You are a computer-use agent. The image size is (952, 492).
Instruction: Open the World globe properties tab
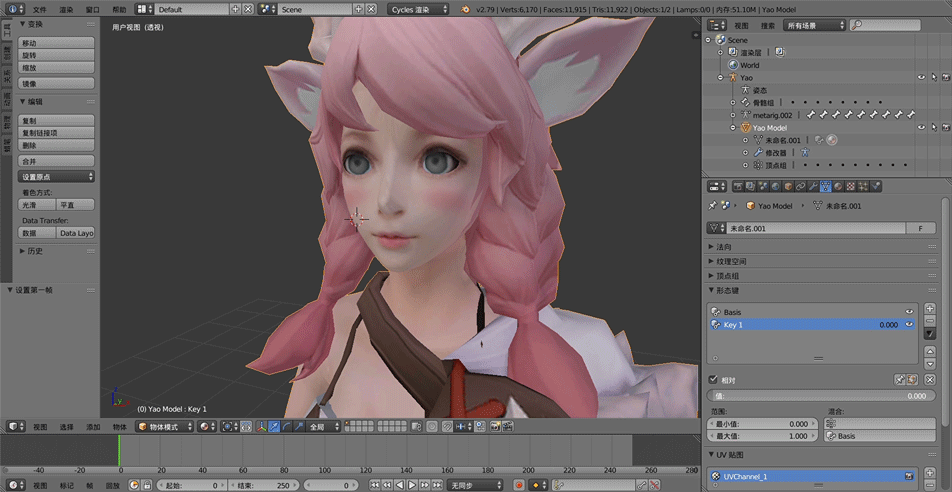775,186
